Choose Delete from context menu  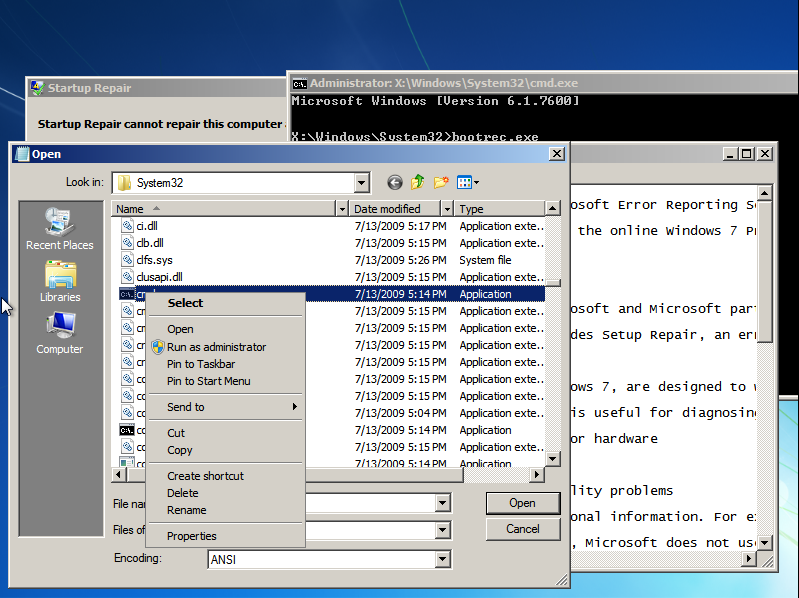tap(226, 493)
